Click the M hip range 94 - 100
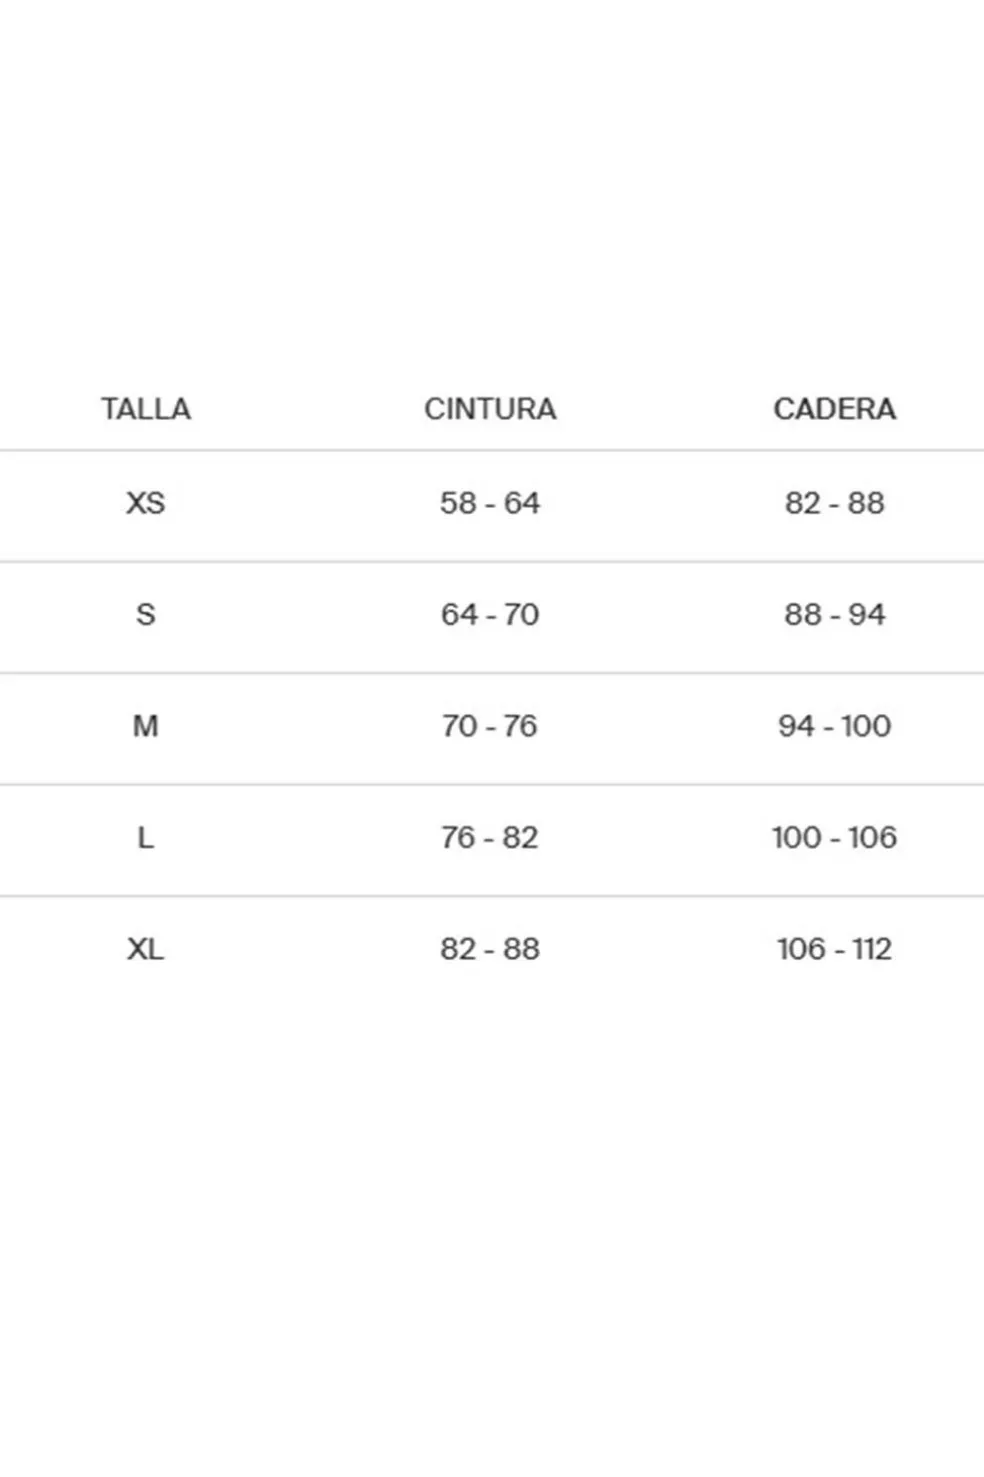The width and height of the screenshot is (984, 1477). tap(834, 726)
